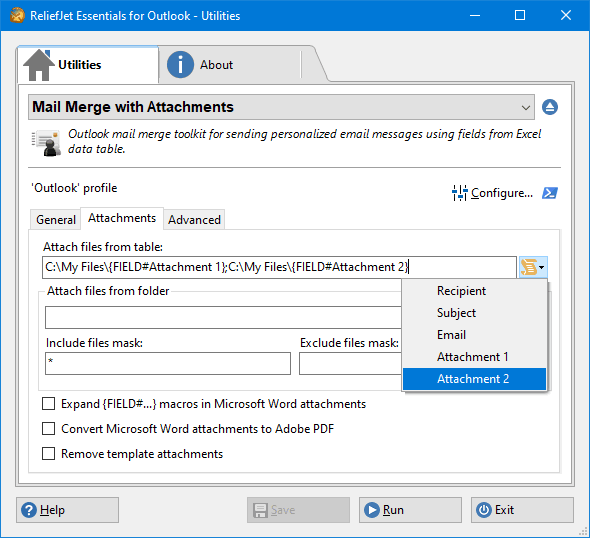Click the Exit button

pos(522,510)
